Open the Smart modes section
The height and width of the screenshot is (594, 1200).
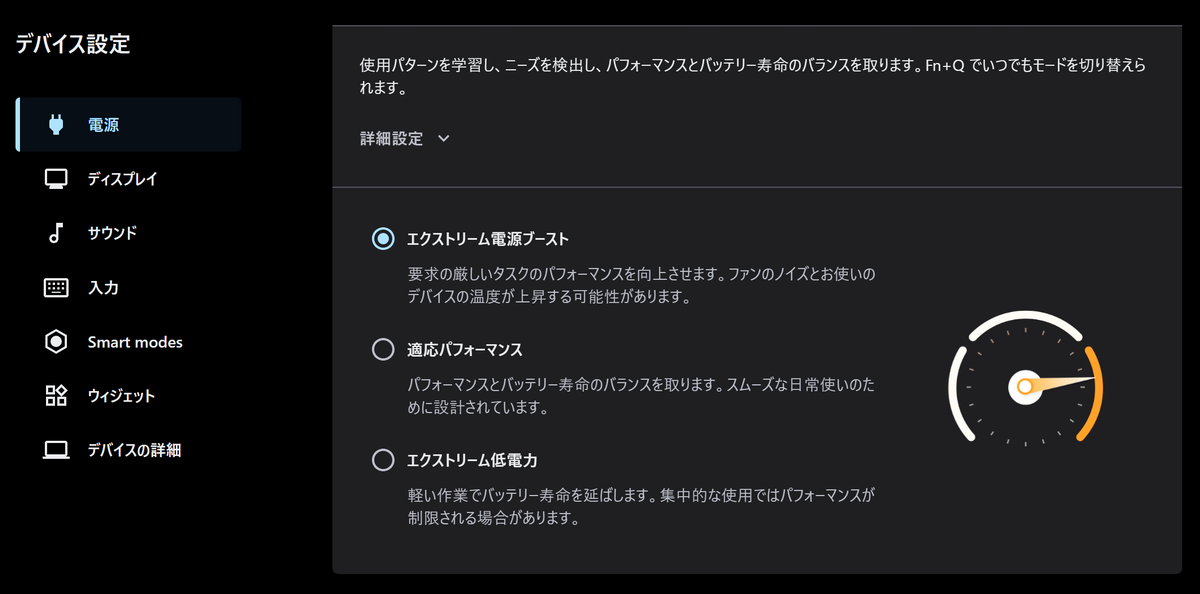[135, 342]
